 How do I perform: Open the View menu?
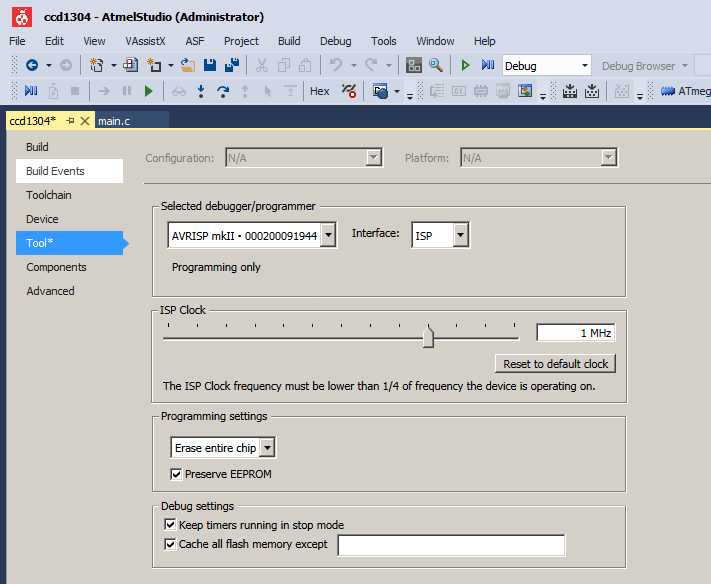coord(94,41)
